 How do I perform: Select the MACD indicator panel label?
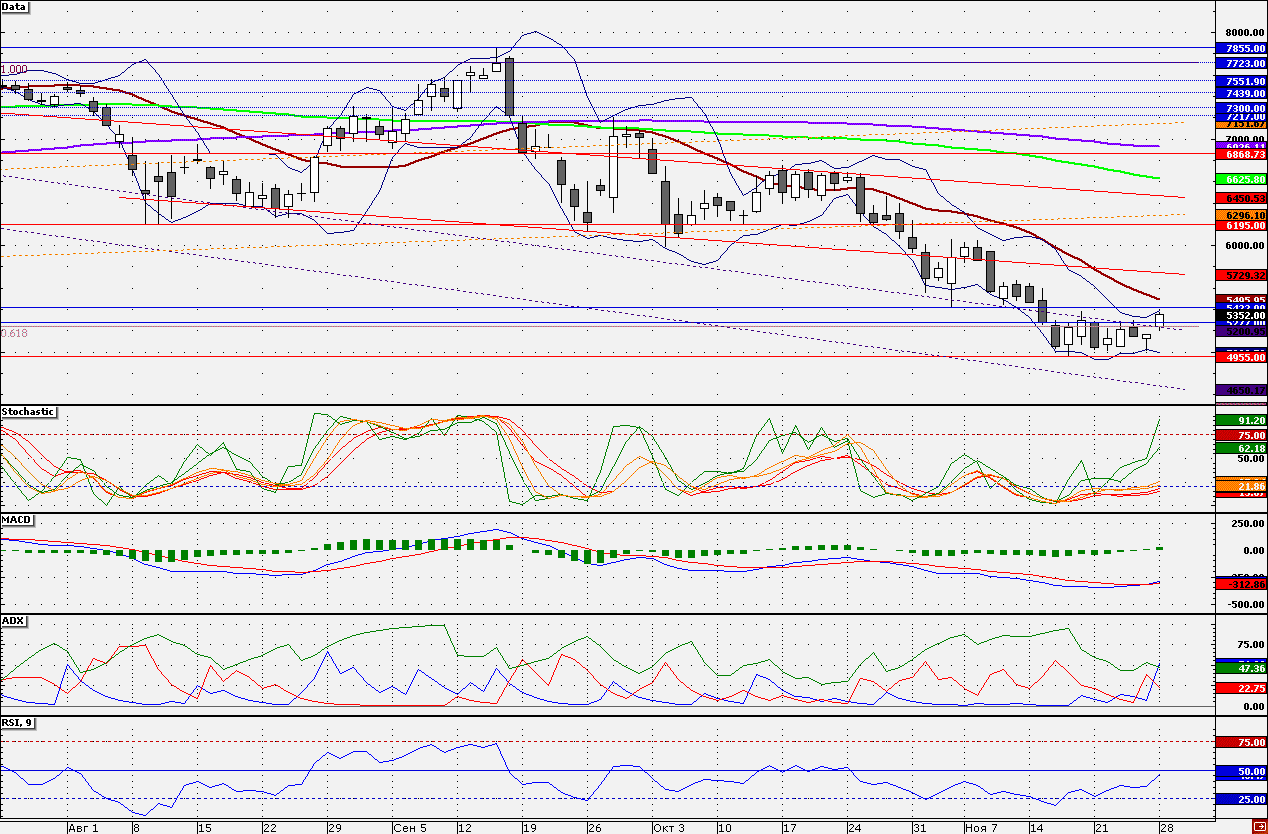[16, 520]
